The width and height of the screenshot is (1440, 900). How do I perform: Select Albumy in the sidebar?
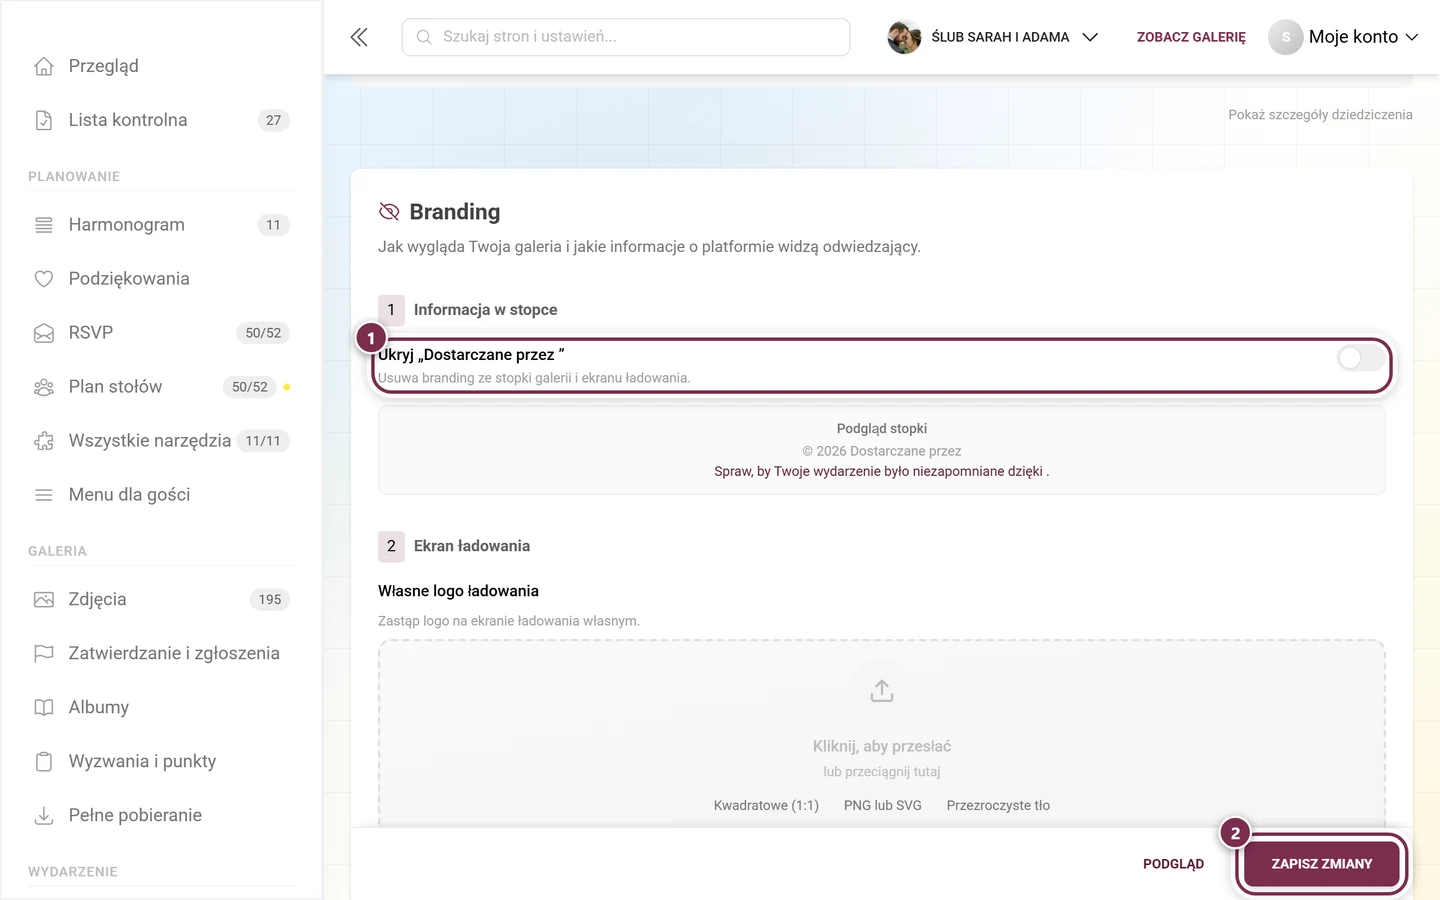(160, 708)
